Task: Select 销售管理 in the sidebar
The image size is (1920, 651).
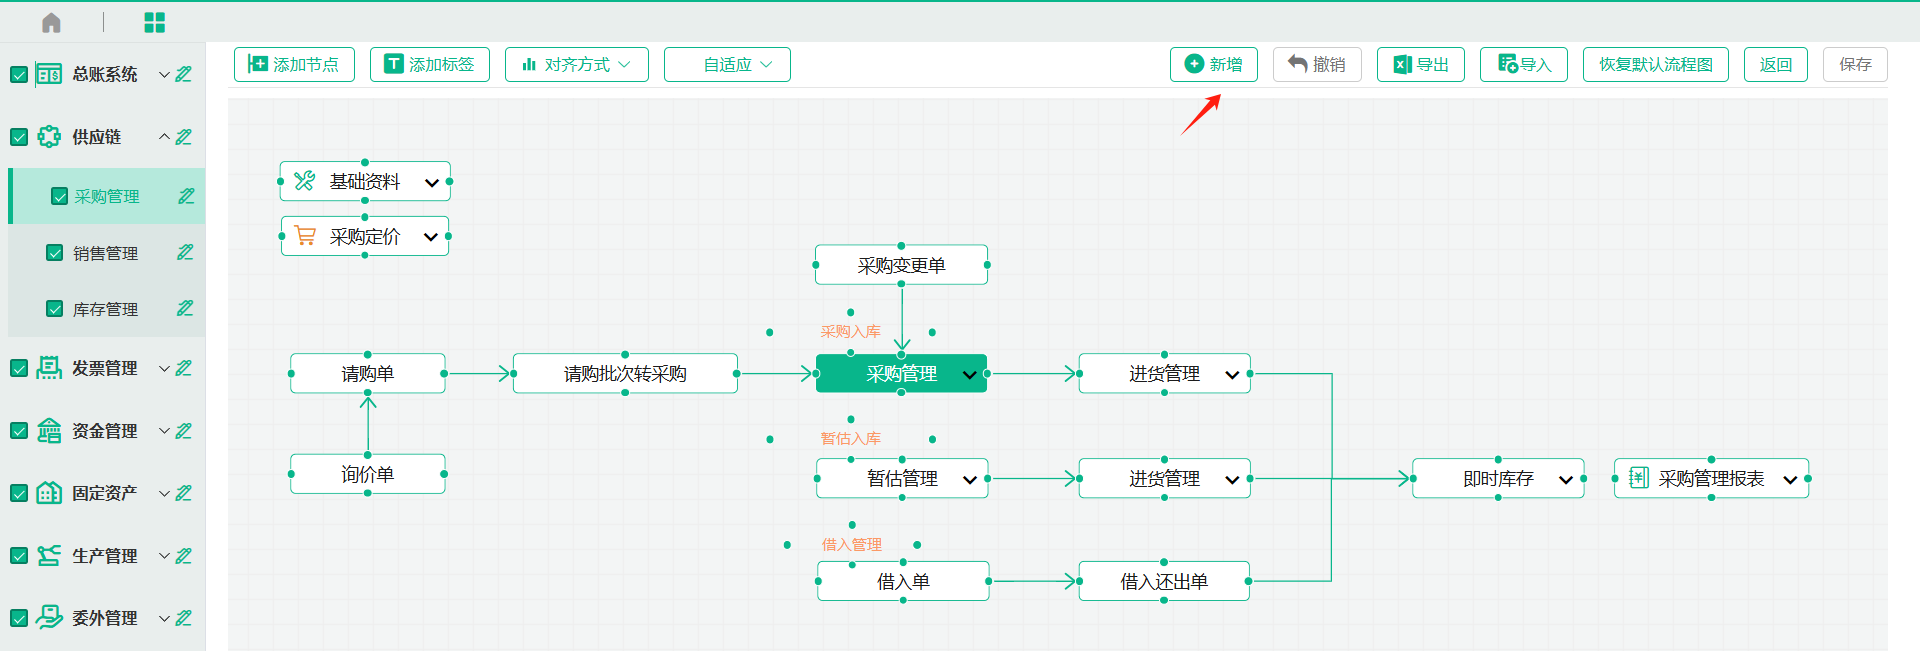Action: (105, 253)
